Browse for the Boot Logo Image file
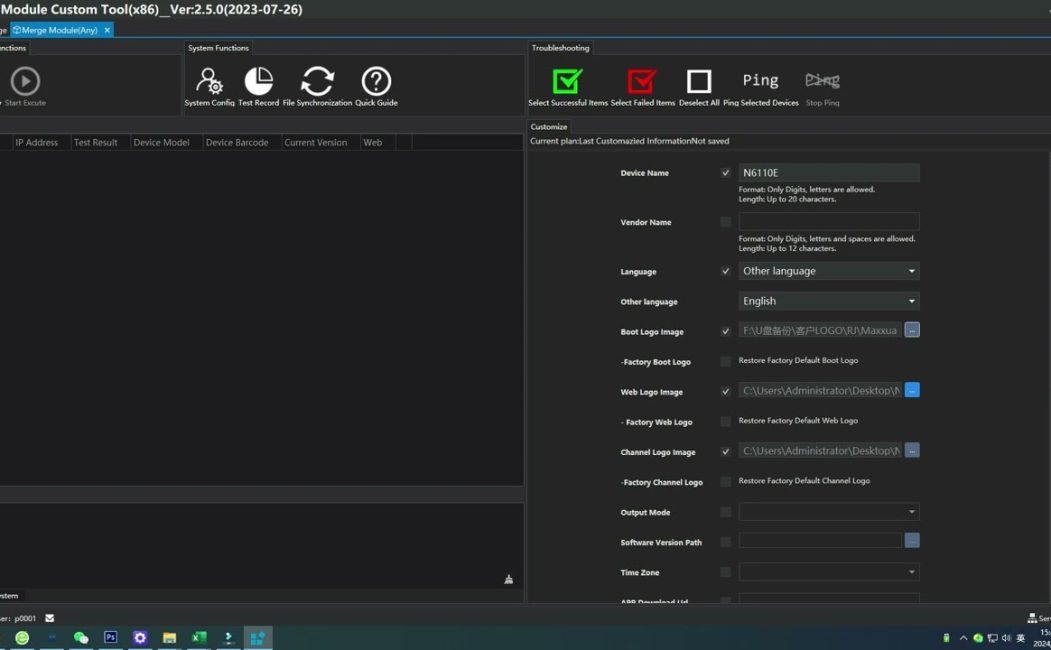This screenshot has height=650, width=1051. [x=912, y=330]
